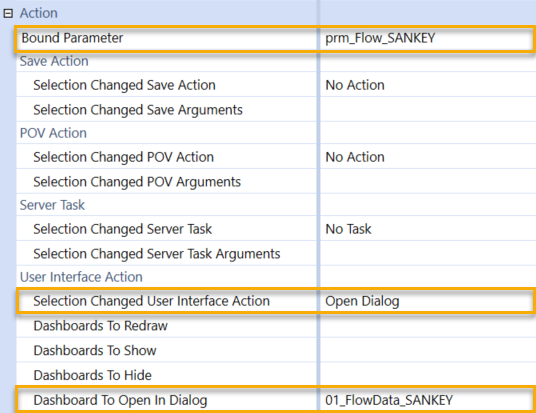Screen dimensions: 536x413
Task: Open the Selection Changed Server Task dropdown
Action: click(428, 229)
